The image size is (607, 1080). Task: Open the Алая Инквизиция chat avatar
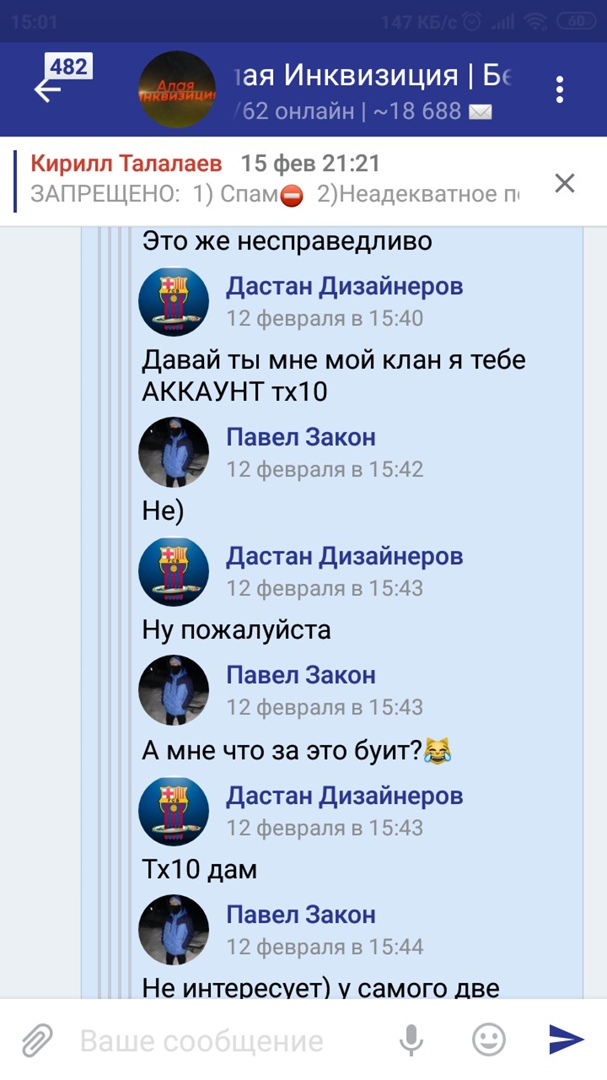pos(177,90)
